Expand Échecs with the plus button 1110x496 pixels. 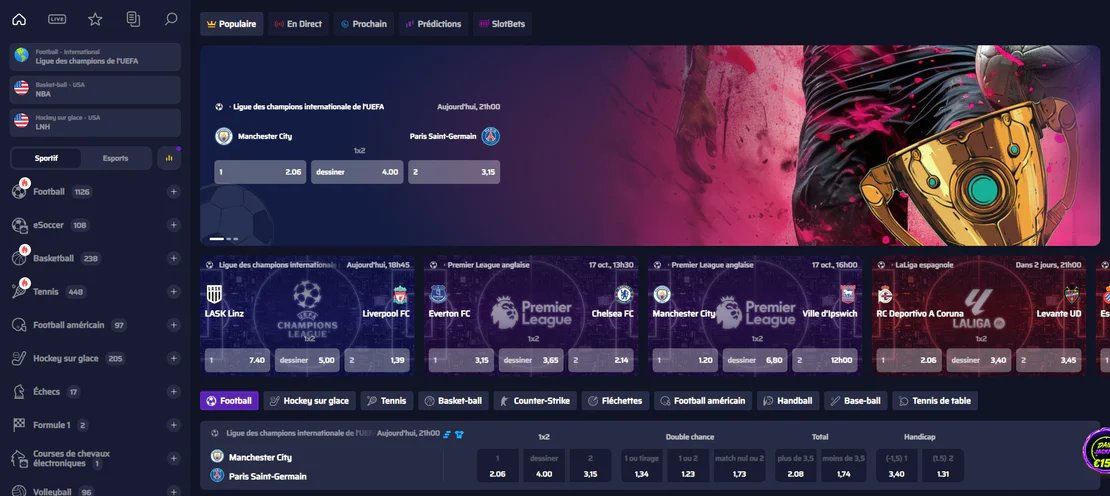173,391
